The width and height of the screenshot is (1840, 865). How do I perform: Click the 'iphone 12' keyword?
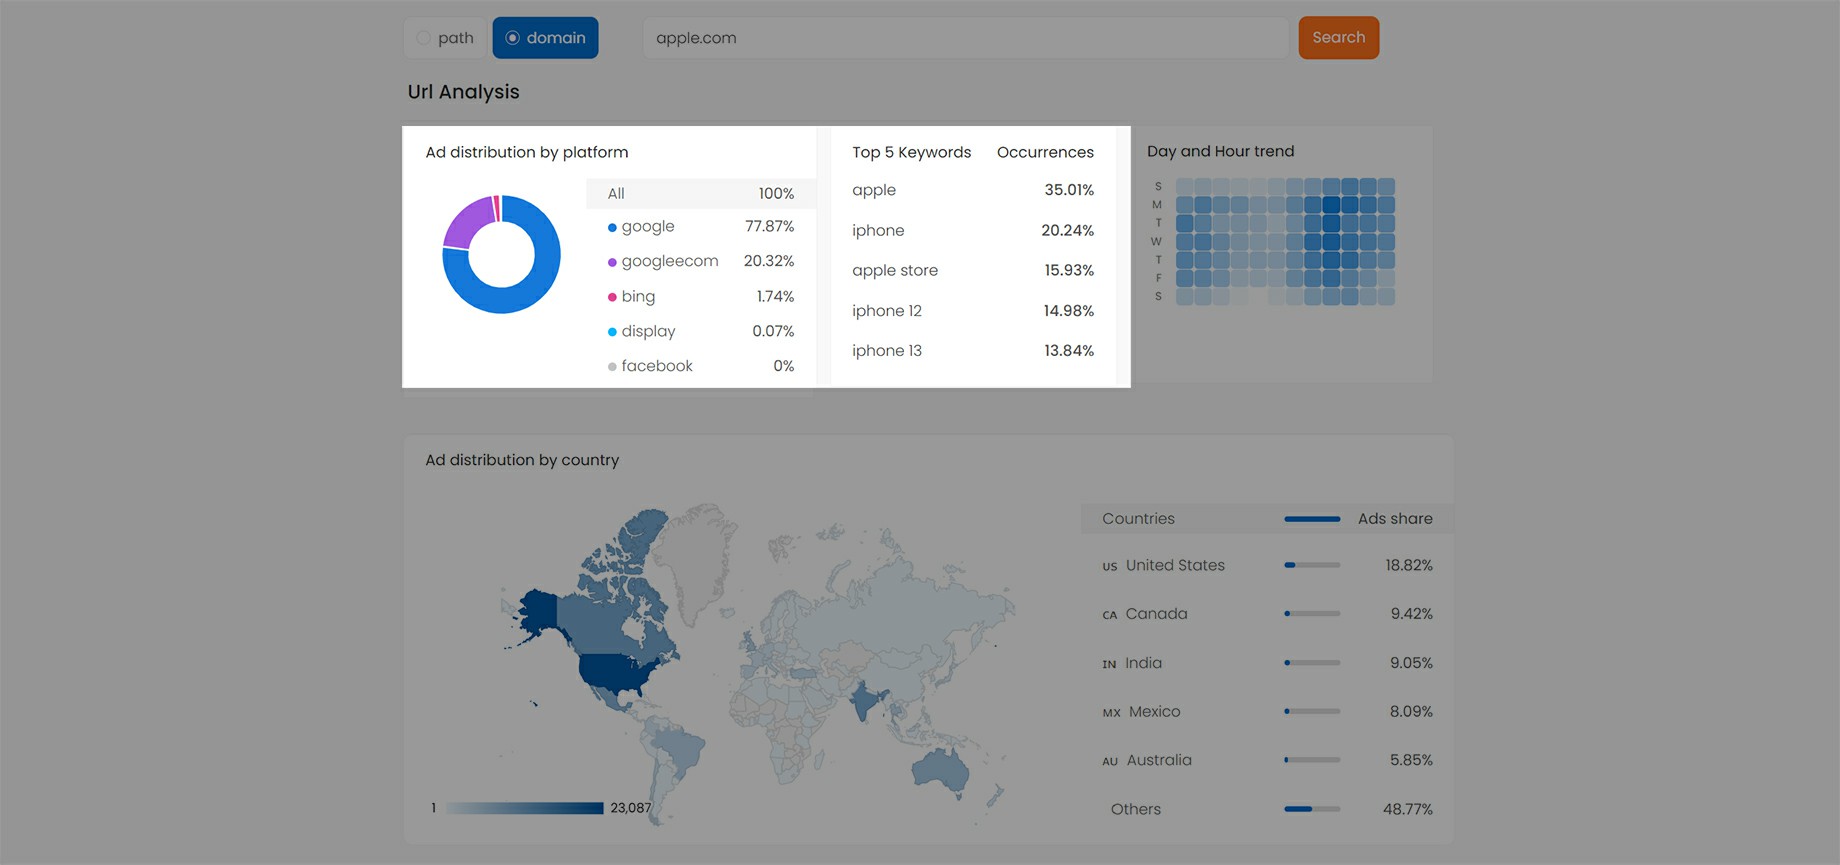point(887,311)
